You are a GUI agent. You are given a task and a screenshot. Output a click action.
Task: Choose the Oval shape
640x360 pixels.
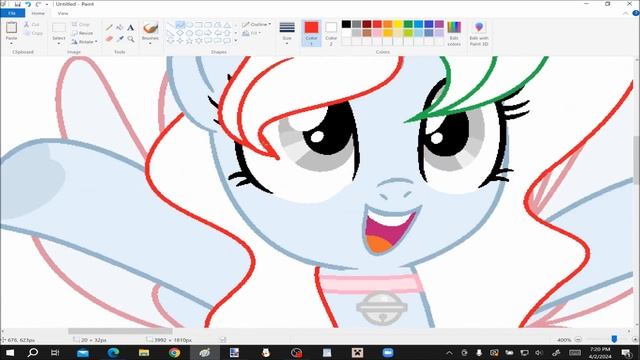pyautogui.click(x=189, y=25)
